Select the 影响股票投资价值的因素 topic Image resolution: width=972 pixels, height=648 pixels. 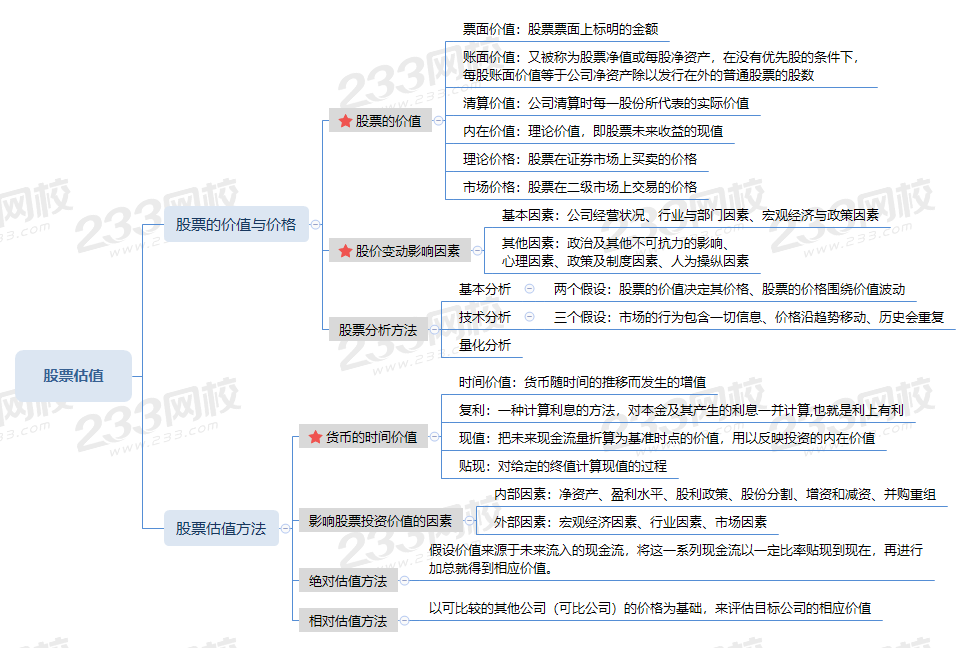[381, 521]
